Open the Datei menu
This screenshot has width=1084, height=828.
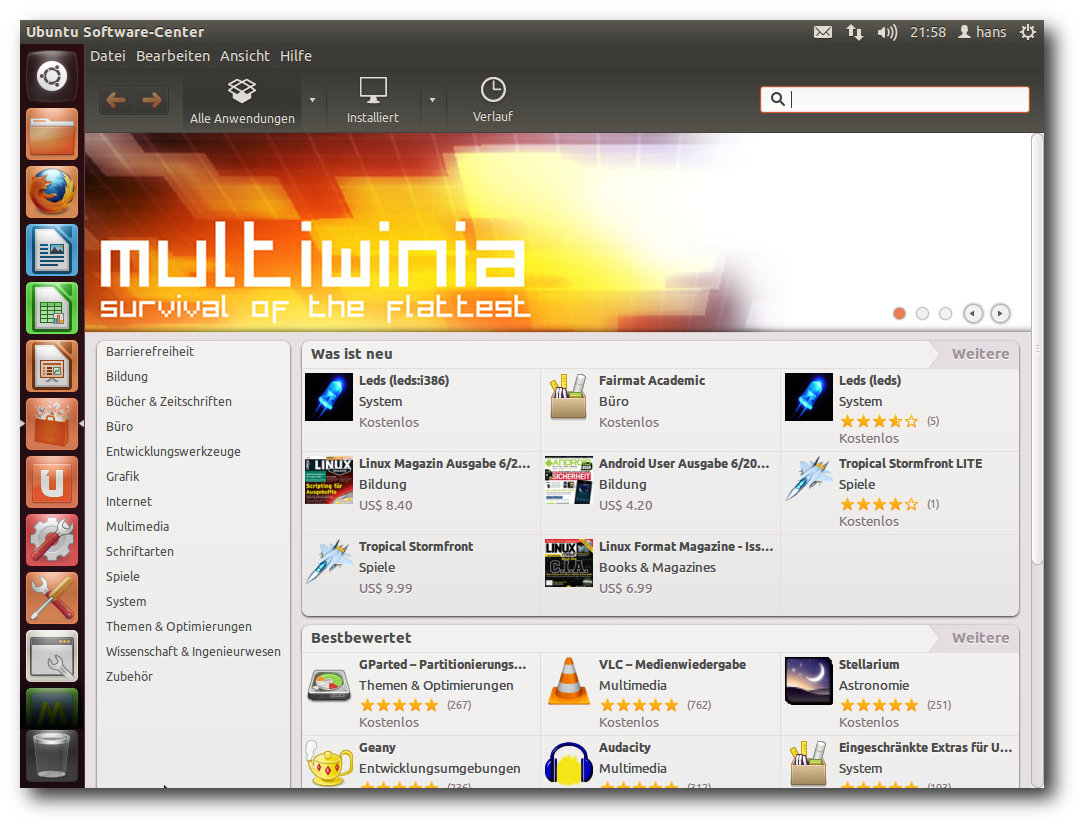click(x=108, y=56)
